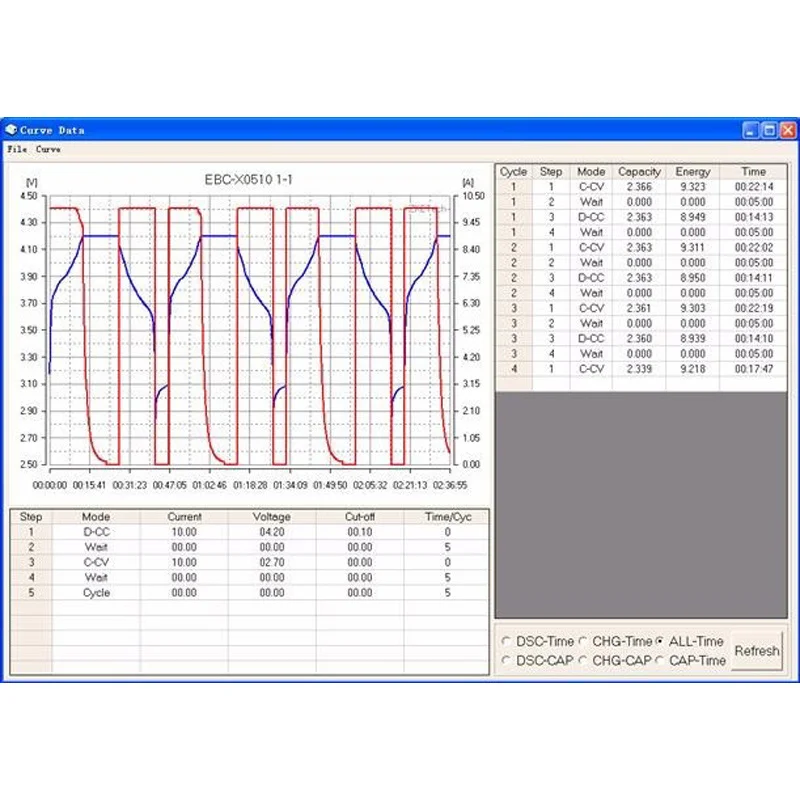
Task: Switch to the CHG-CAP radio option
Action: pyautogui.click(x=583, y=660)
